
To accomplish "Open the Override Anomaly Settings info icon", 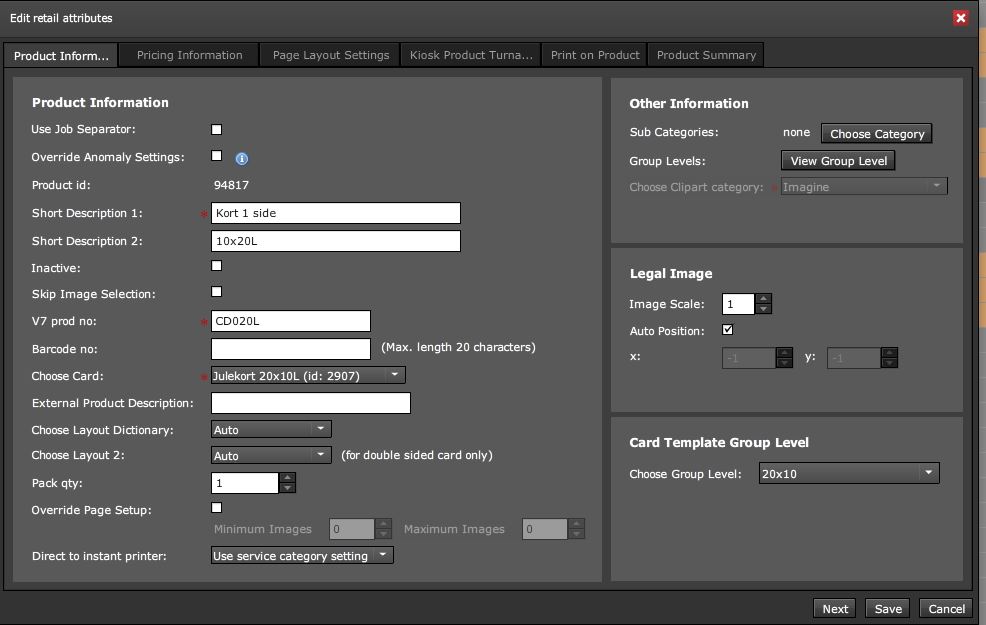I will (241, 158).
